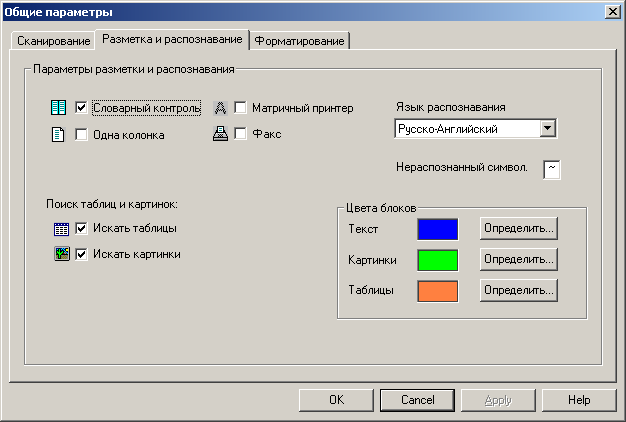Uncheck the Словарный контроль checkbox

pyautogui.click(x=81, y=108)
